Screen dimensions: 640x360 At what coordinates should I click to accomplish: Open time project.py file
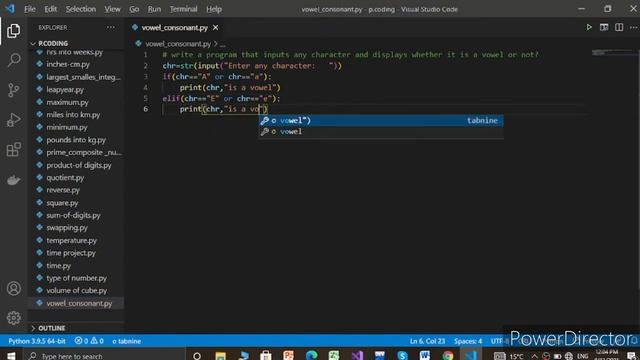click(x=71, y=253)
